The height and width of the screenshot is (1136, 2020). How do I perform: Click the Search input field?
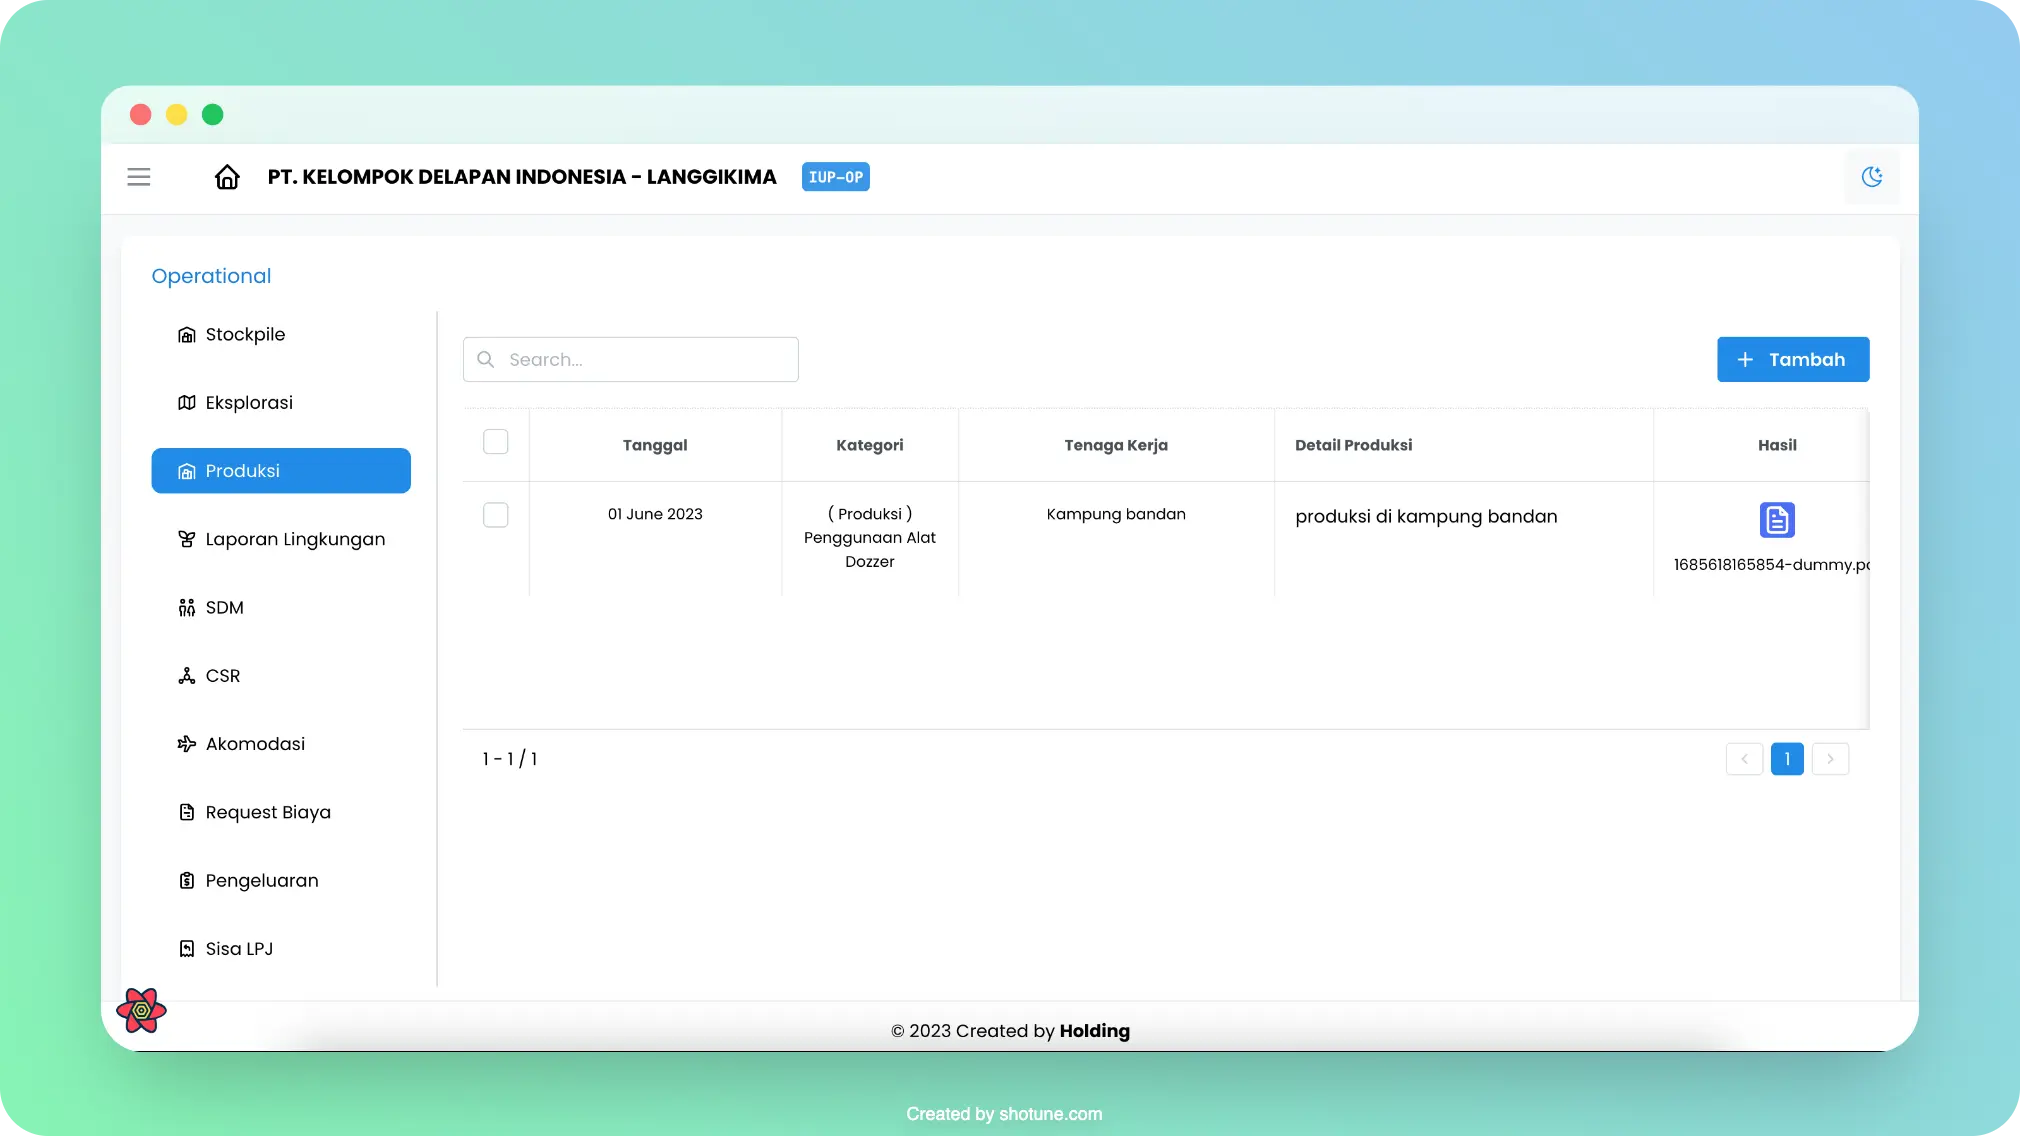click(x=630, y=359)
